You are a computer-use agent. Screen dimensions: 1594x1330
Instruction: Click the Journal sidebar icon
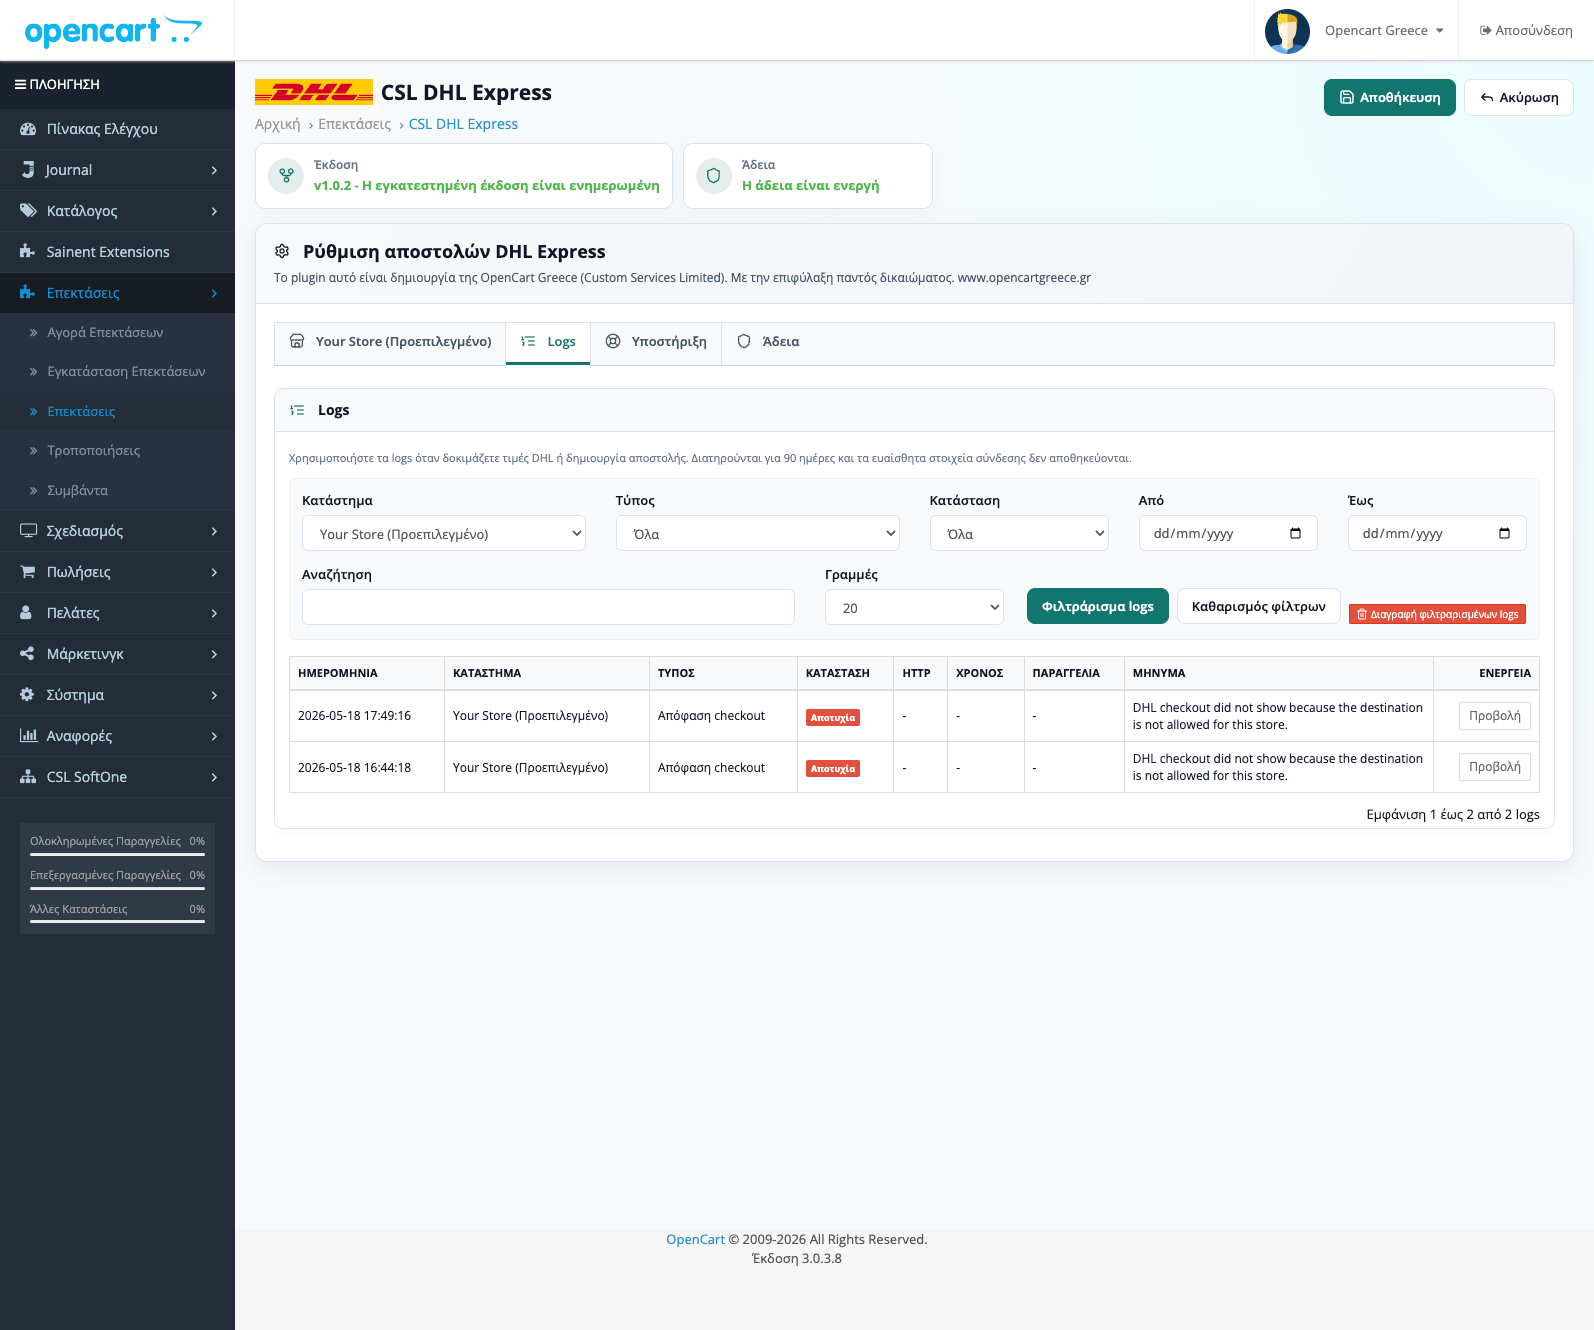[x=28, y=170]
